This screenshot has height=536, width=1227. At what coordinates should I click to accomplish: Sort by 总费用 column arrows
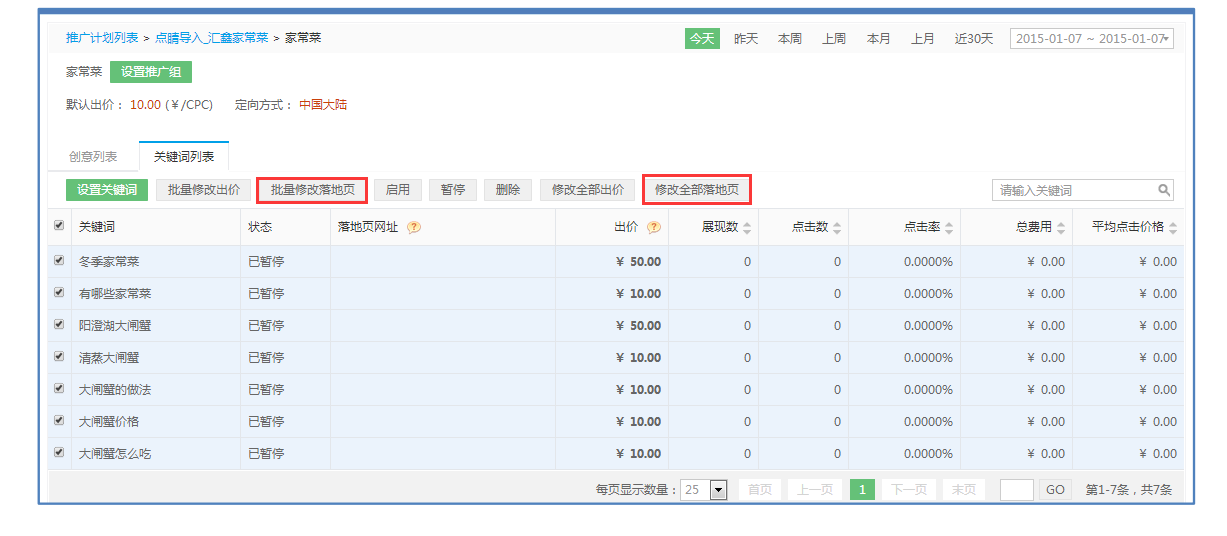click(x=1061, y=228)
